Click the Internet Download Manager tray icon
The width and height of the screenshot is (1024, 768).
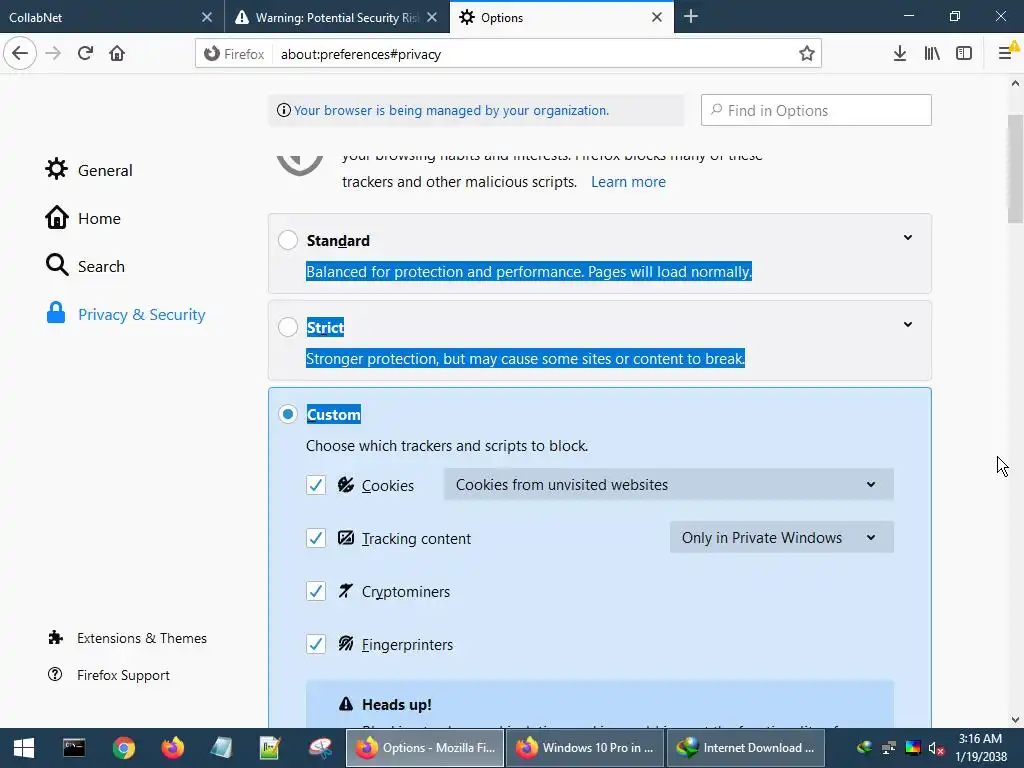(865, 748)
